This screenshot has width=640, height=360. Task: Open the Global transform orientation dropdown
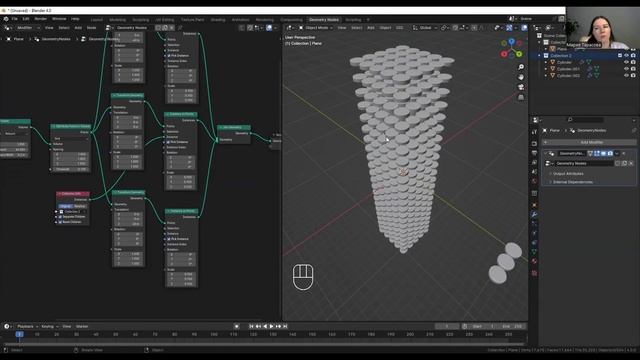point(425,28)
